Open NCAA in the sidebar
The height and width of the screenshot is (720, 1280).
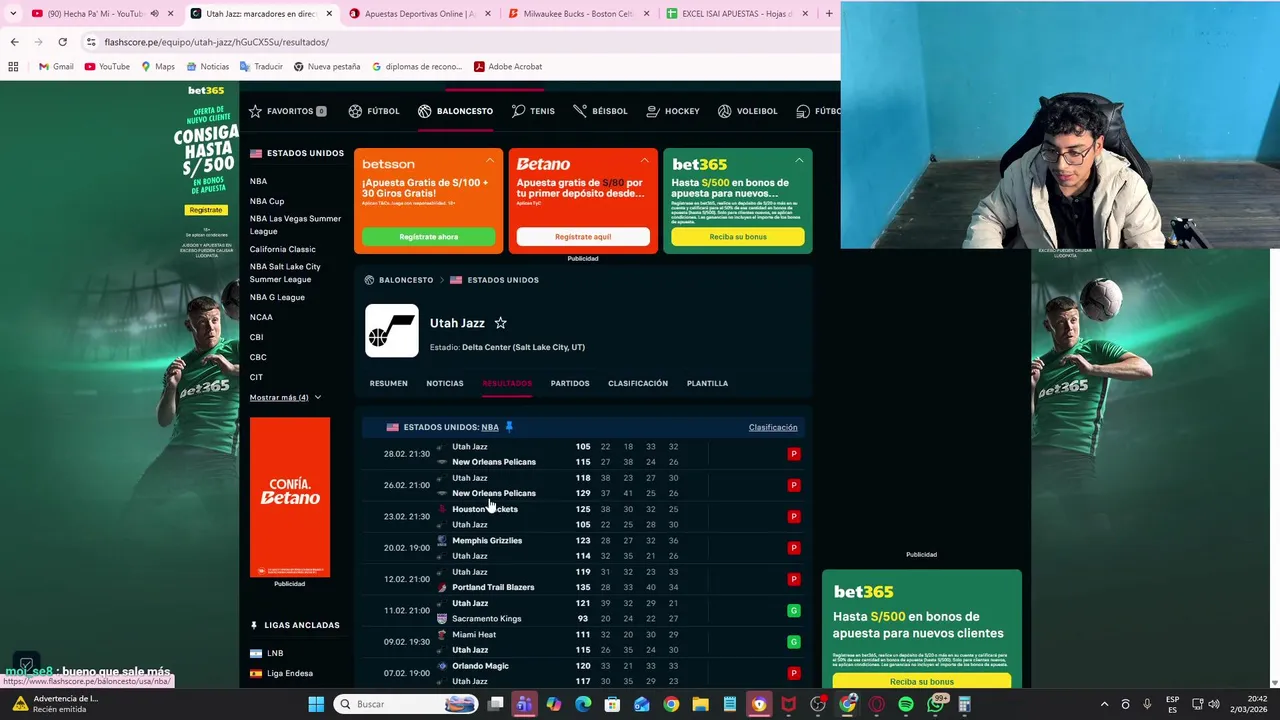261,317
